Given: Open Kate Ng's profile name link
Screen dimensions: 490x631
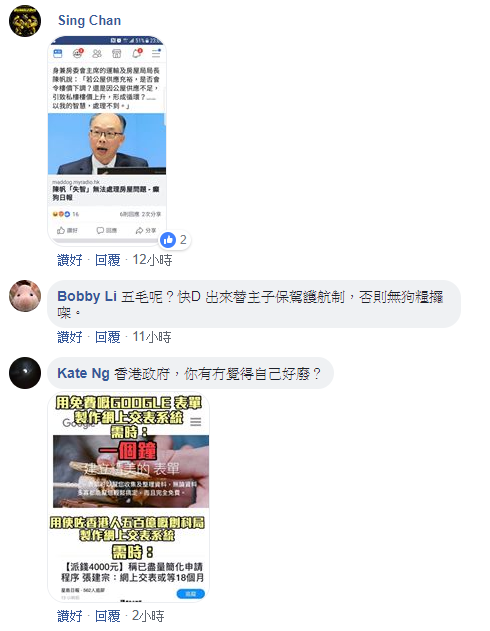Looking at the screenshot, I should 83,373.
